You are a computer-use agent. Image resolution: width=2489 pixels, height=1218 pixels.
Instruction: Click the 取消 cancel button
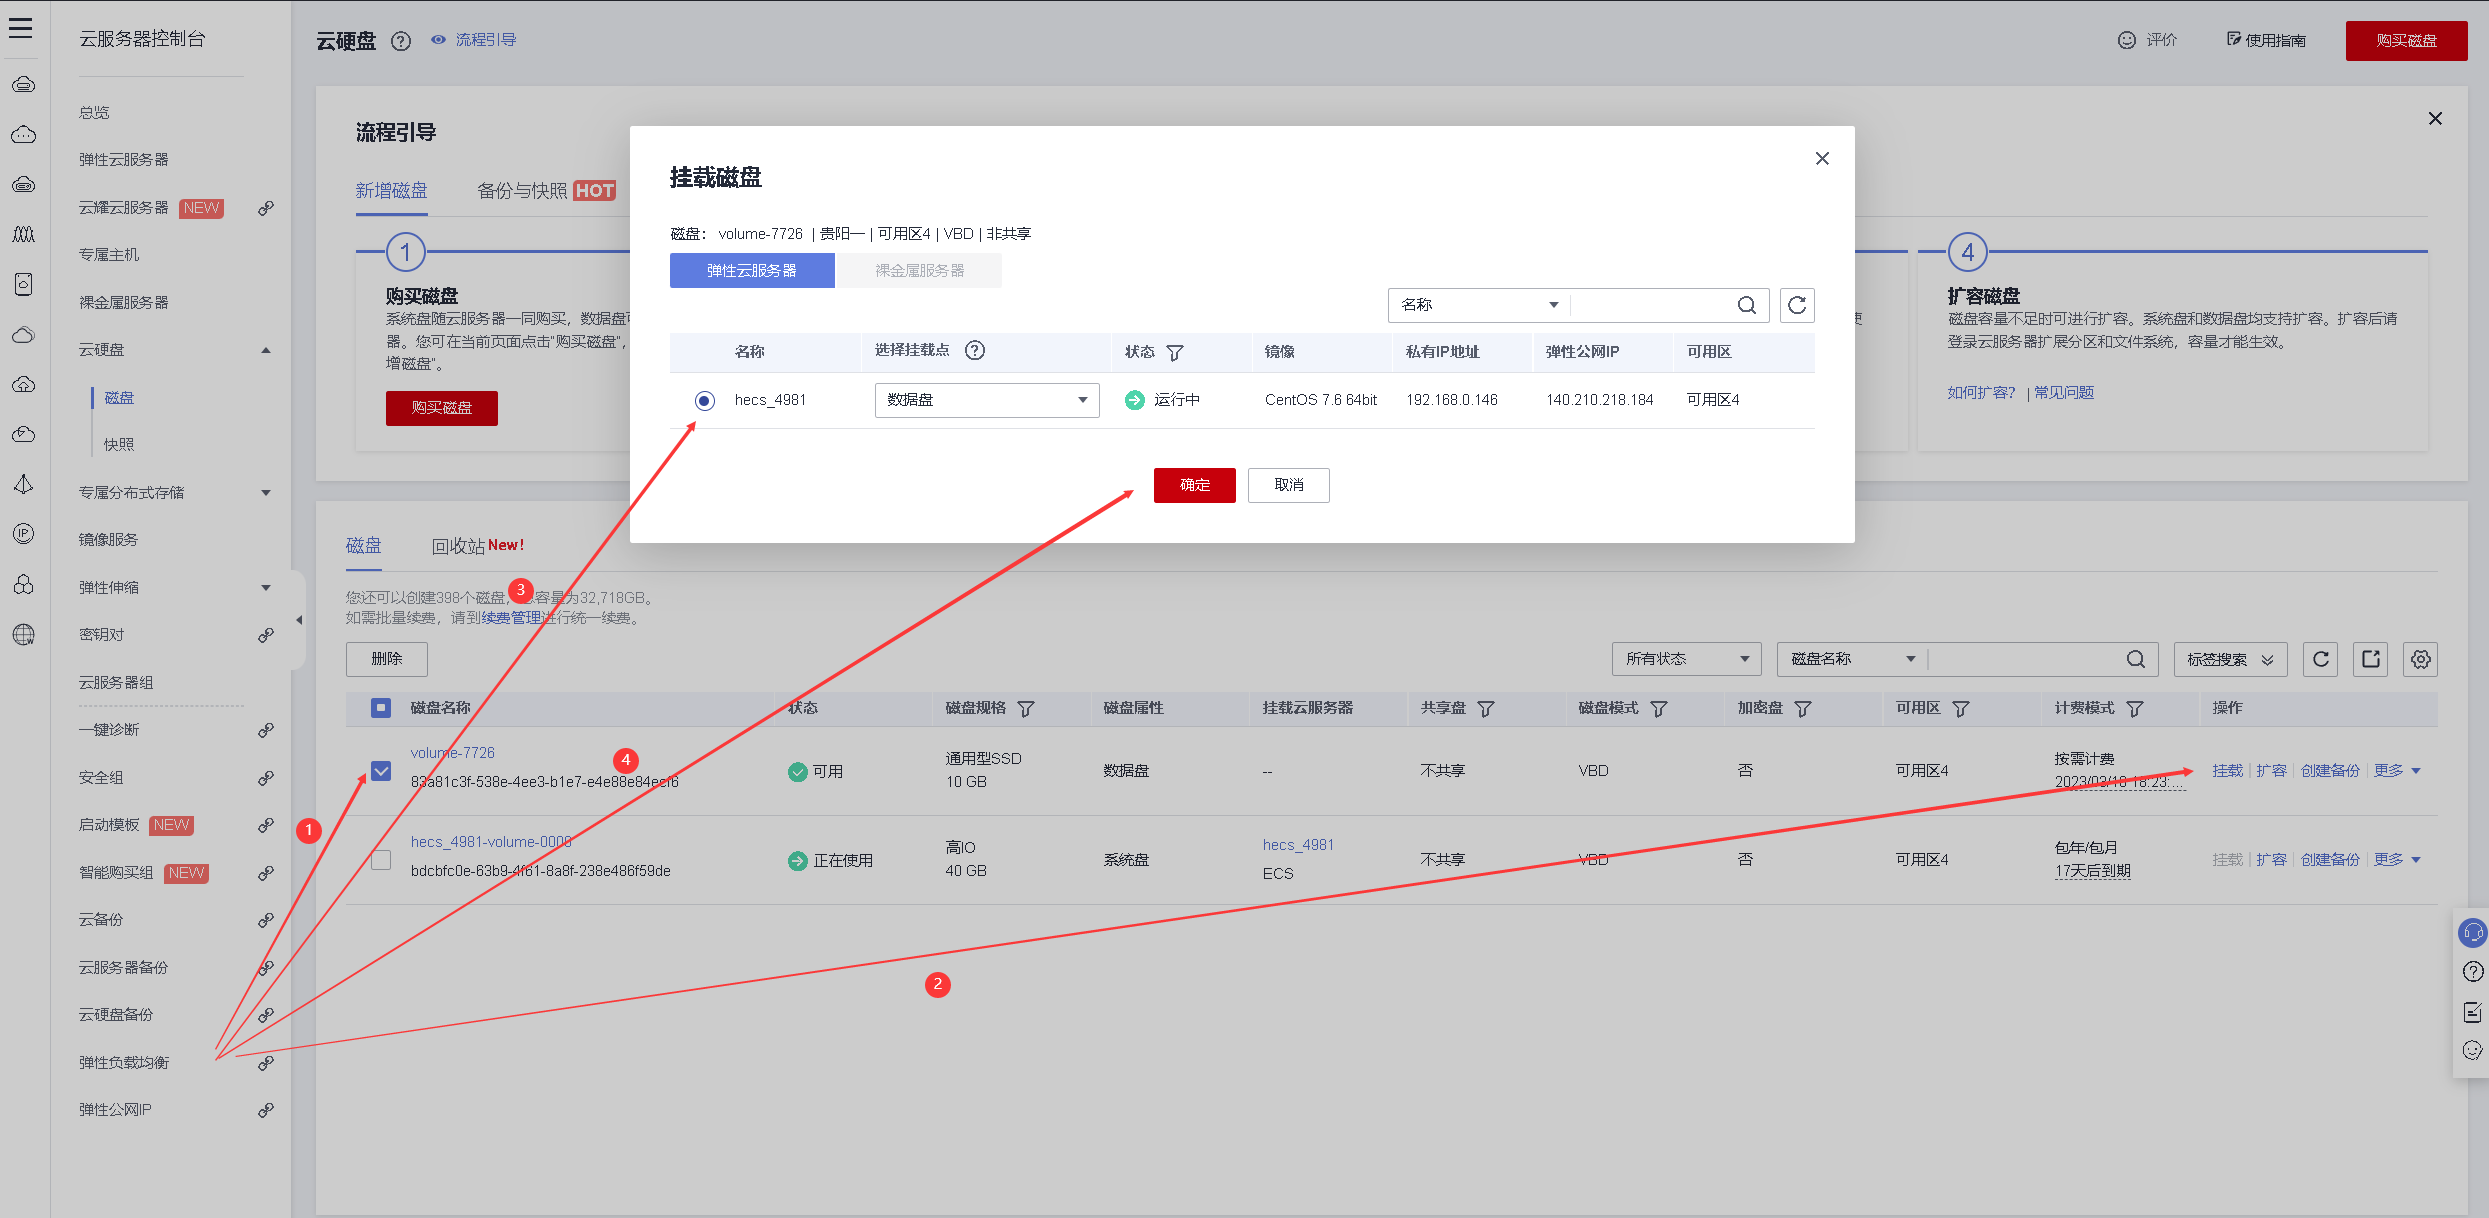coord(1288,485)
